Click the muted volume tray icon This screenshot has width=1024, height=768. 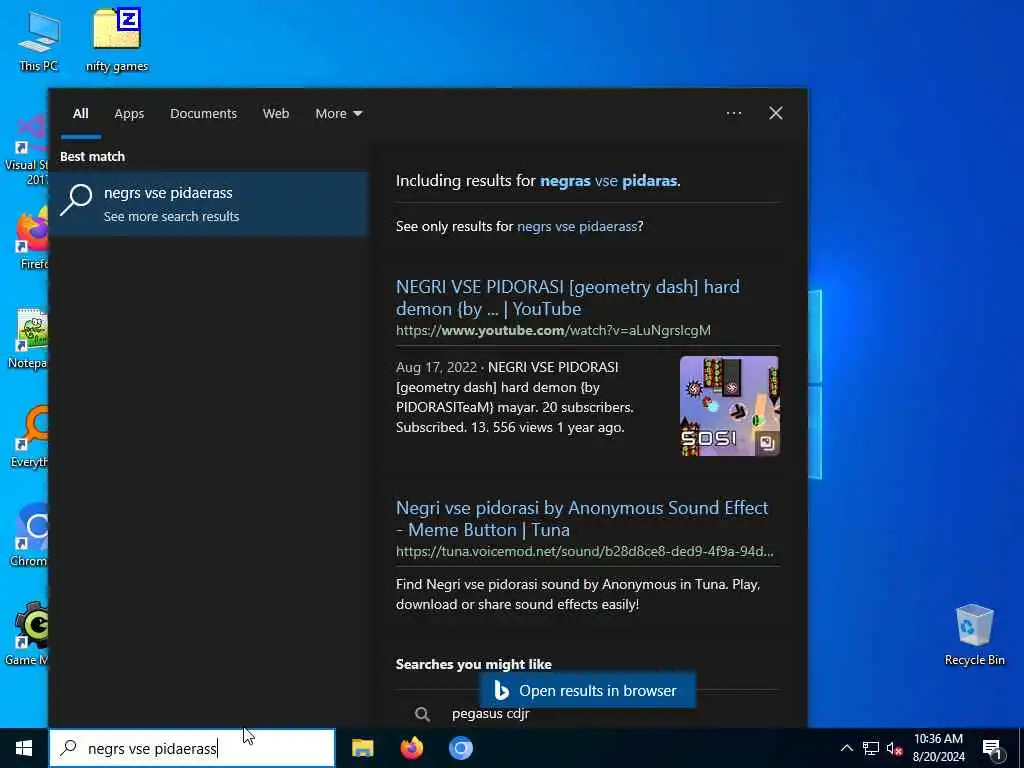894,748
